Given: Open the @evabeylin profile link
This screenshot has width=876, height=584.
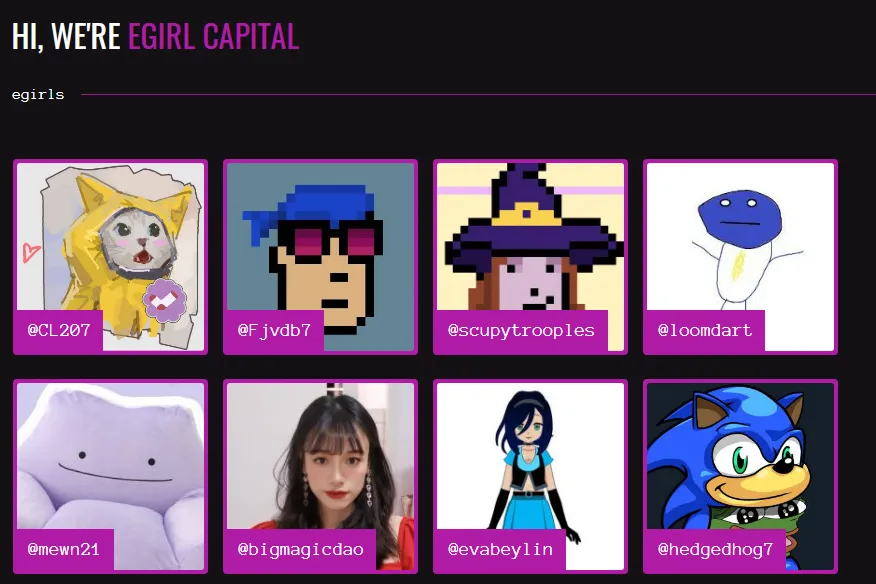Looking at the screenshot, I should tap(501, 549).
